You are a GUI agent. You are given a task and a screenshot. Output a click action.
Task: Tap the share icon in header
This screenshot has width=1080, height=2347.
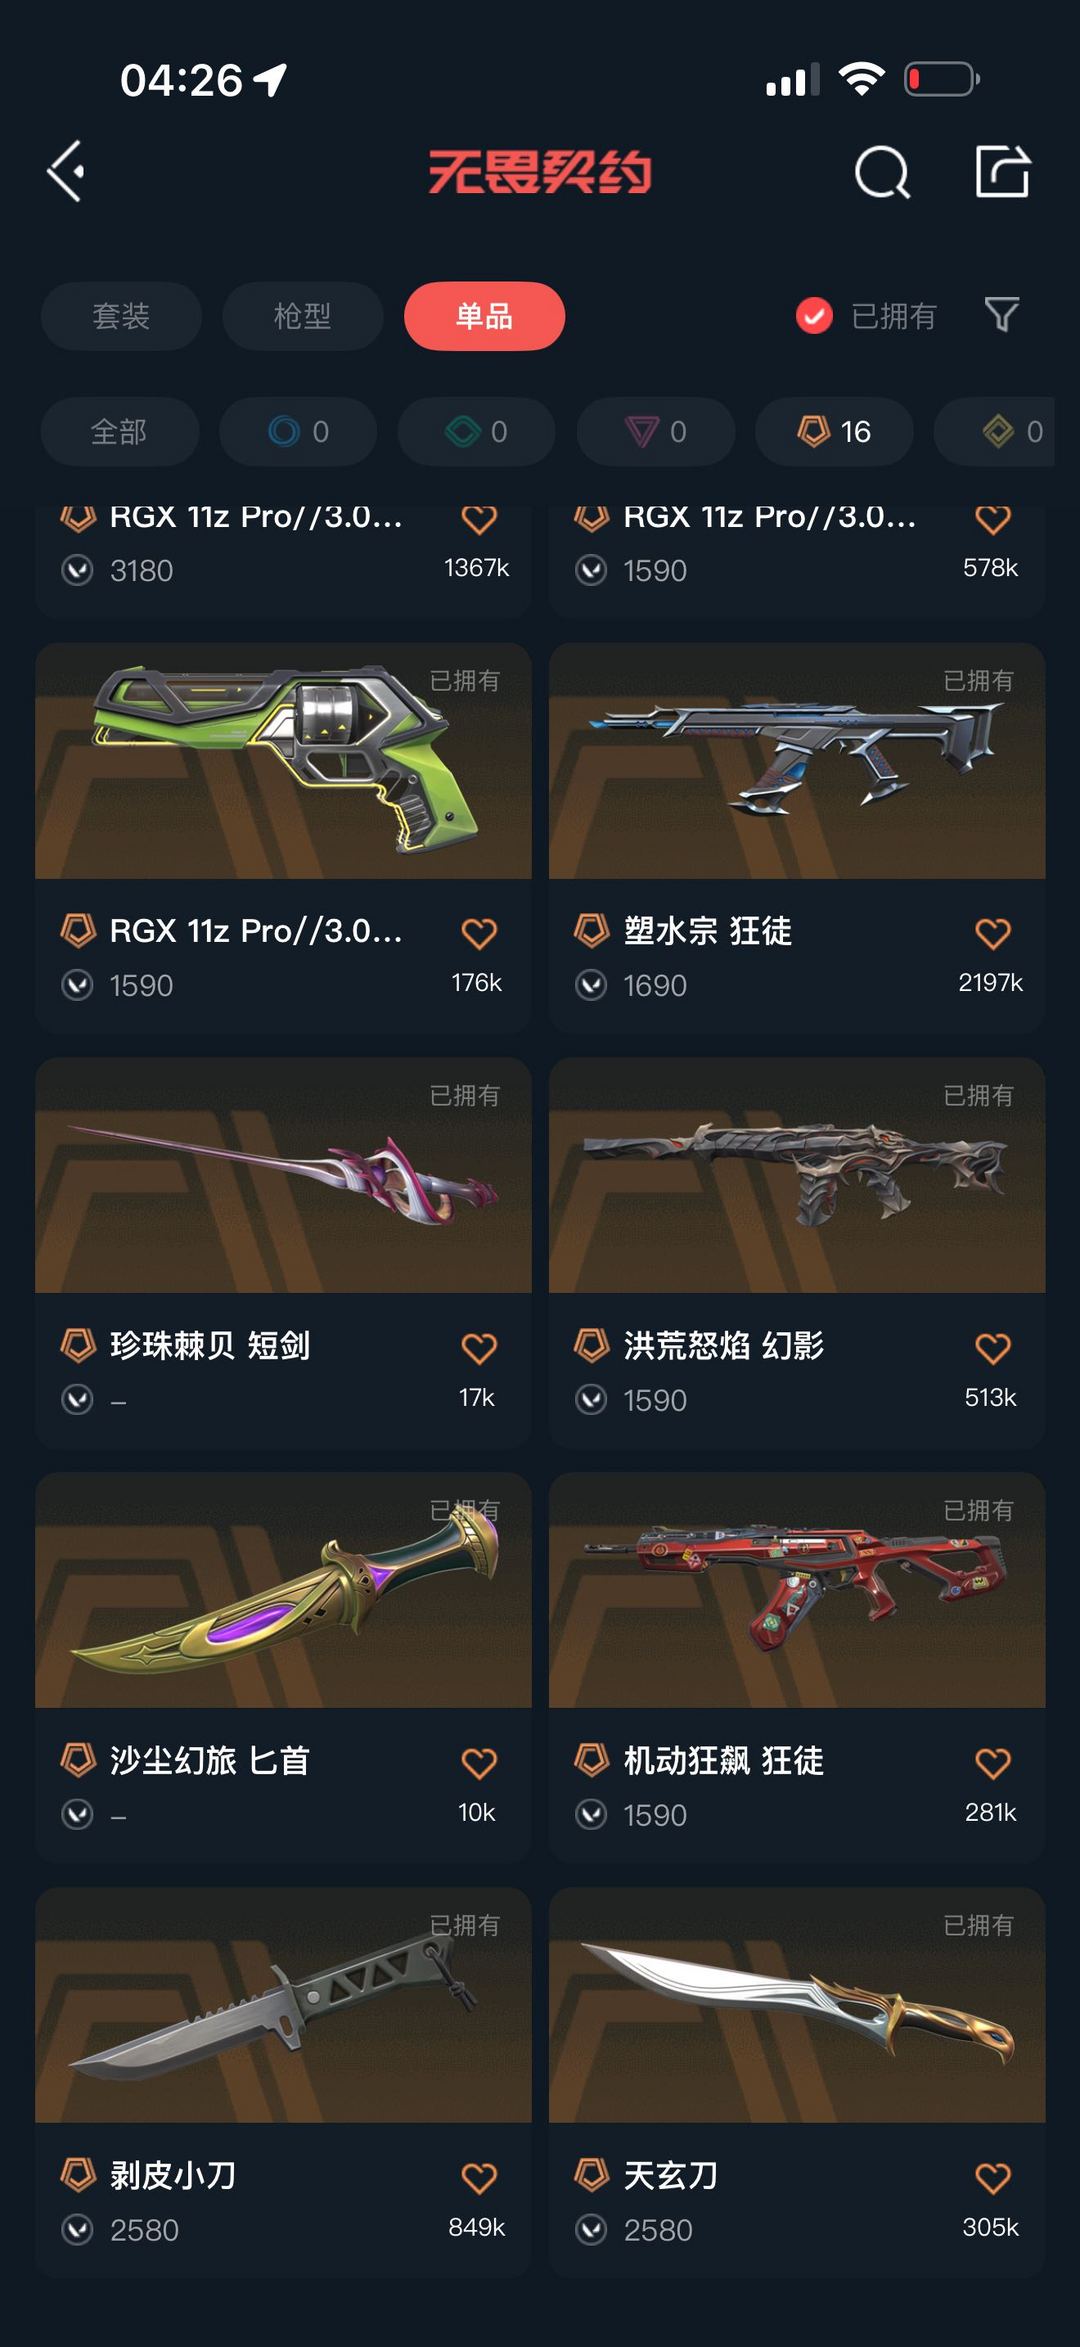coord(1003,171)
